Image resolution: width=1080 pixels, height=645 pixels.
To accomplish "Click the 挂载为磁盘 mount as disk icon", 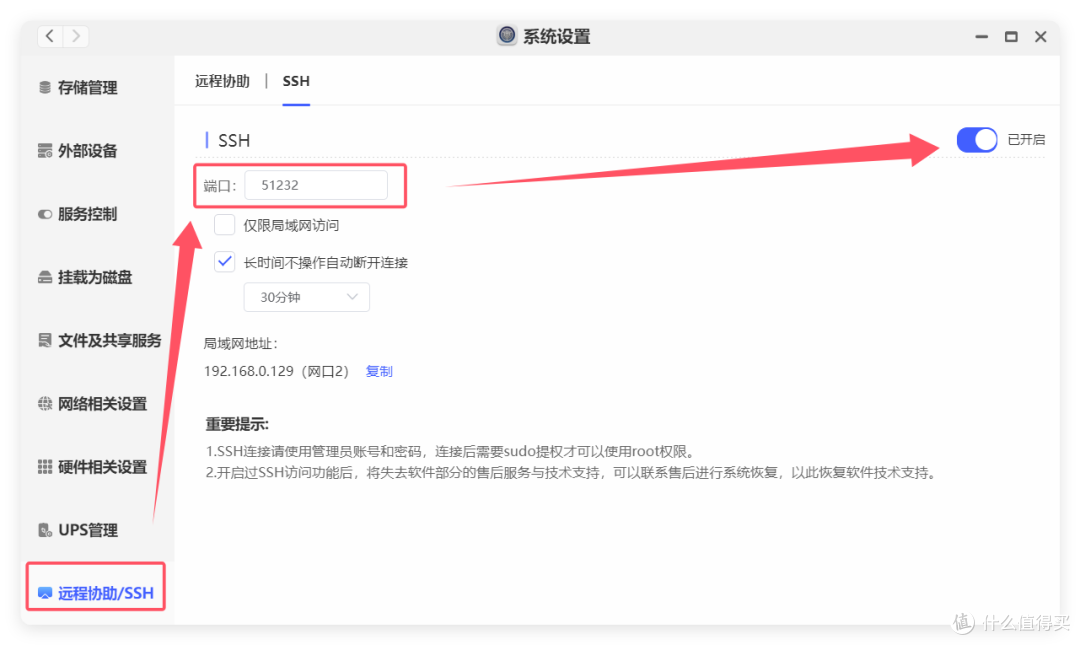I will pos(85,277).
